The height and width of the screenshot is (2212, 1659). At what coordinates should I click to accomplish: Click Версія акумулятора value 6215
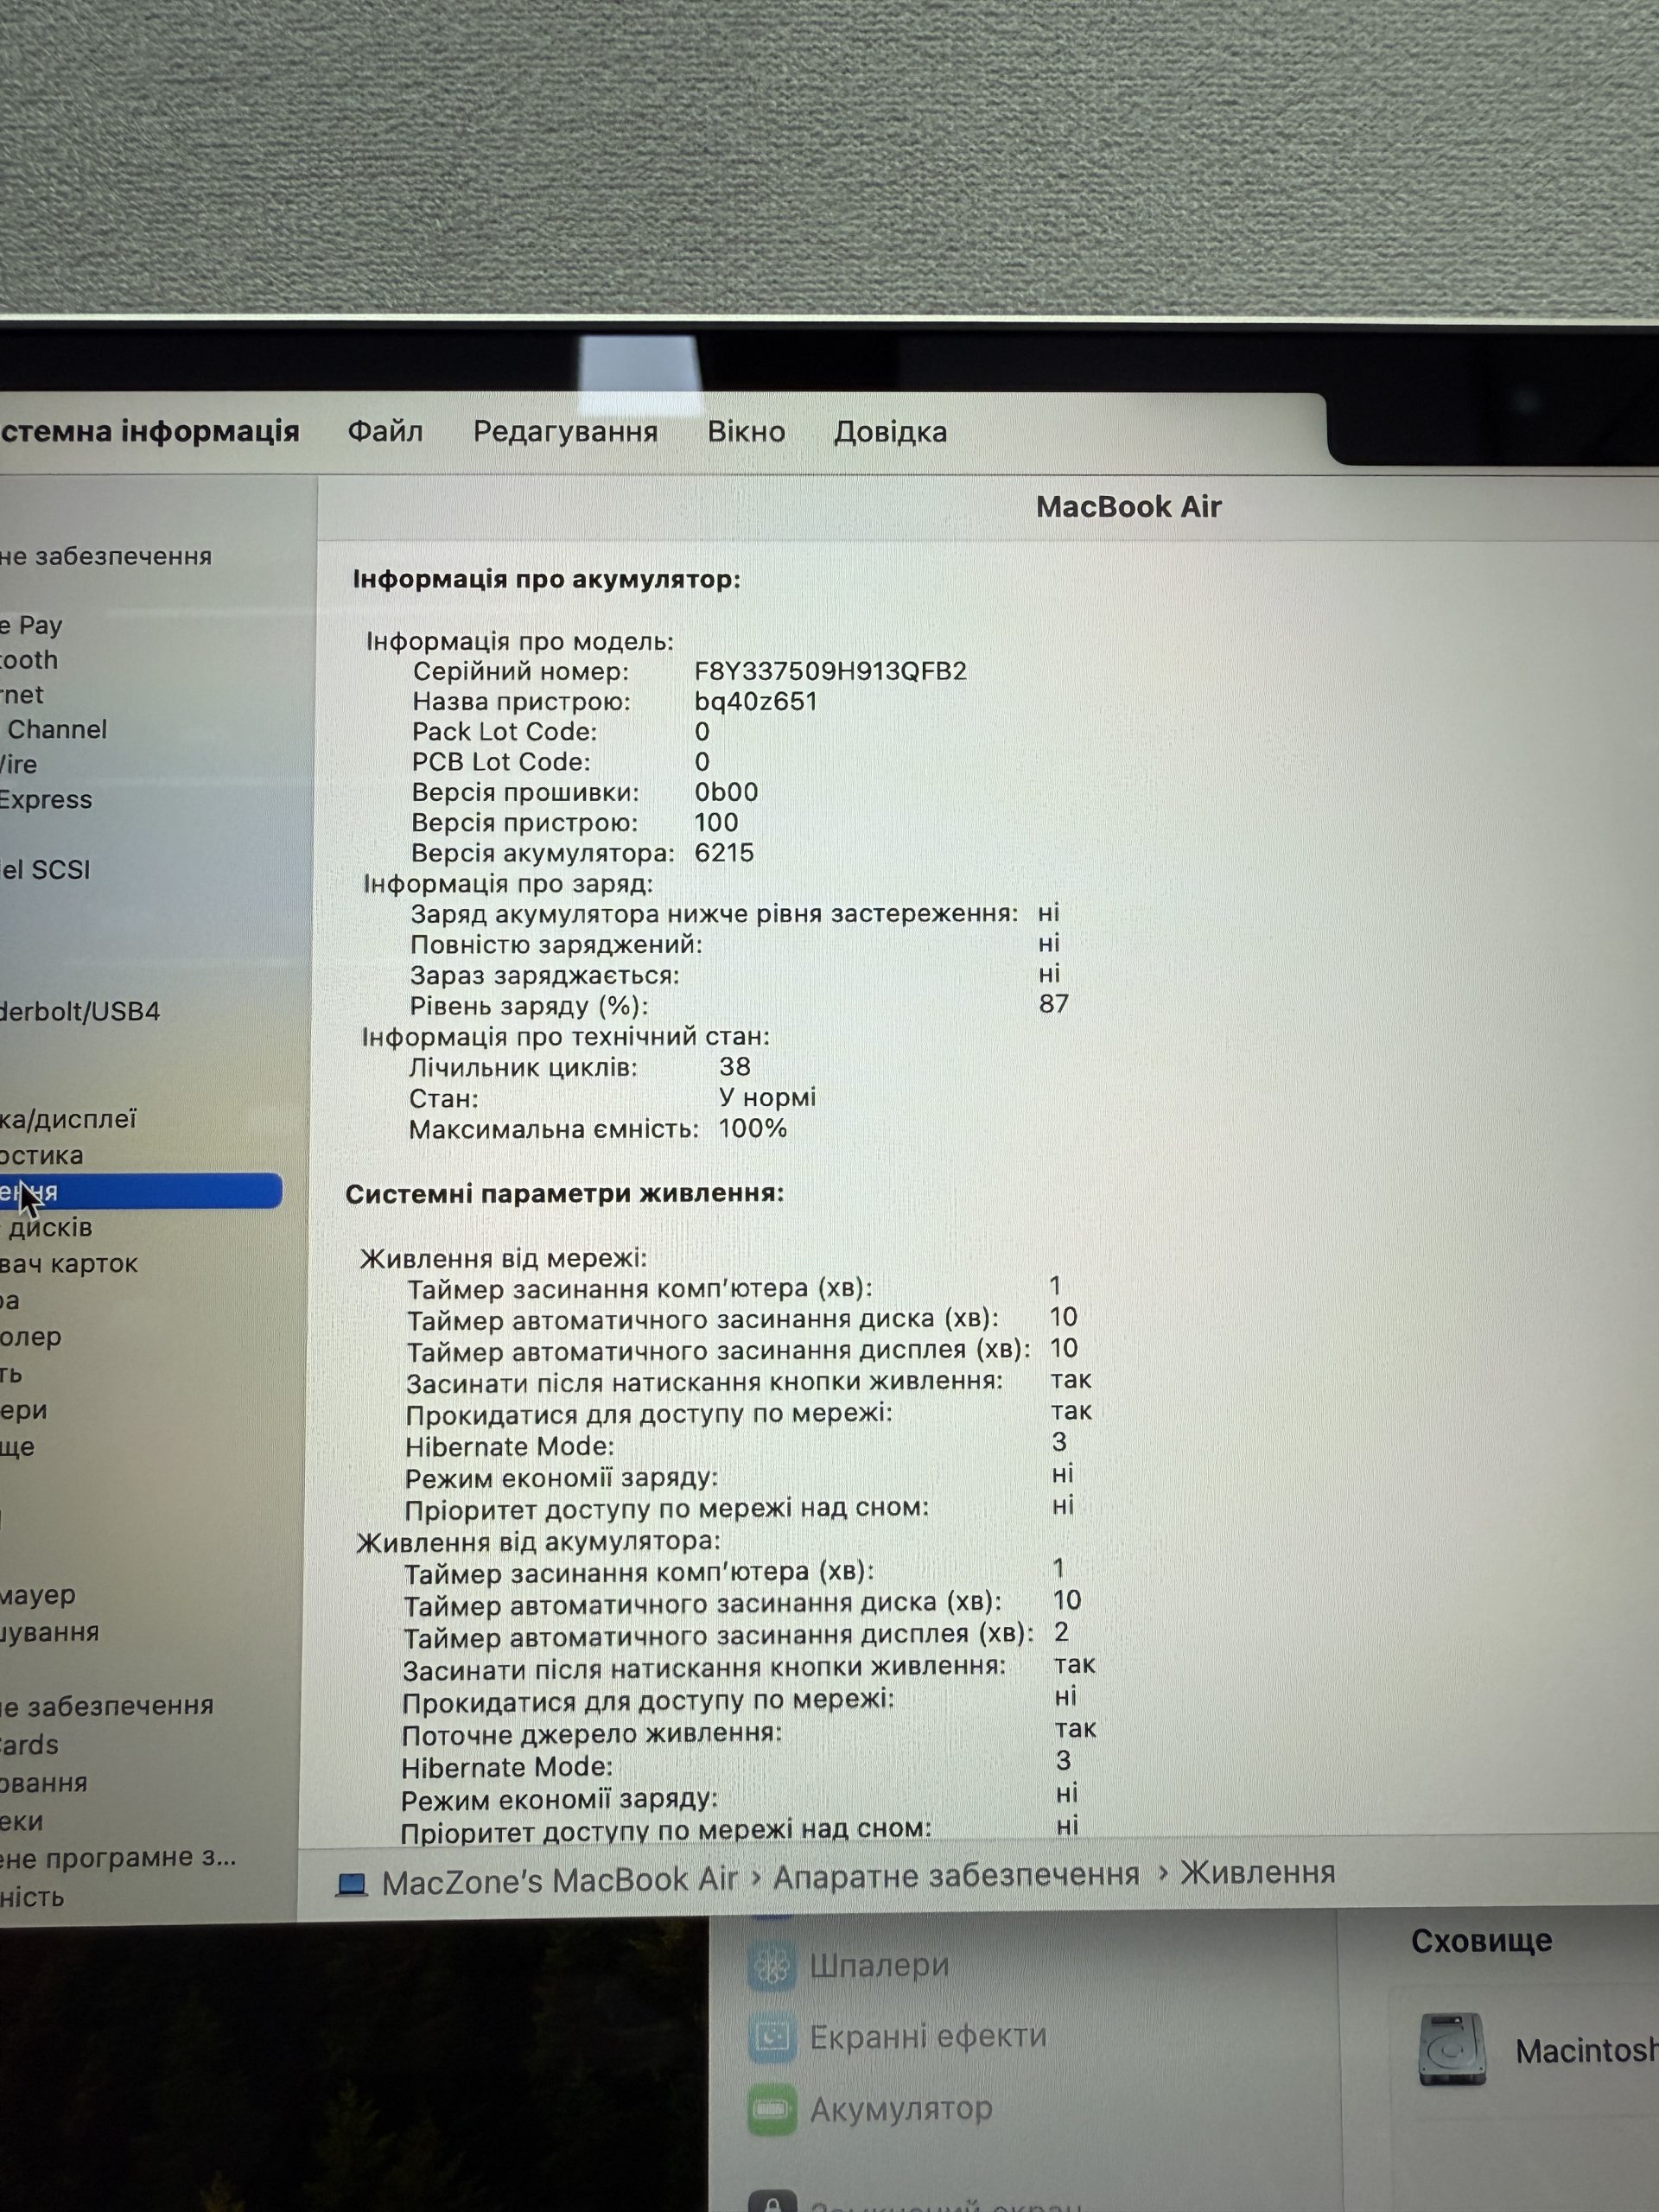point(724,853)
